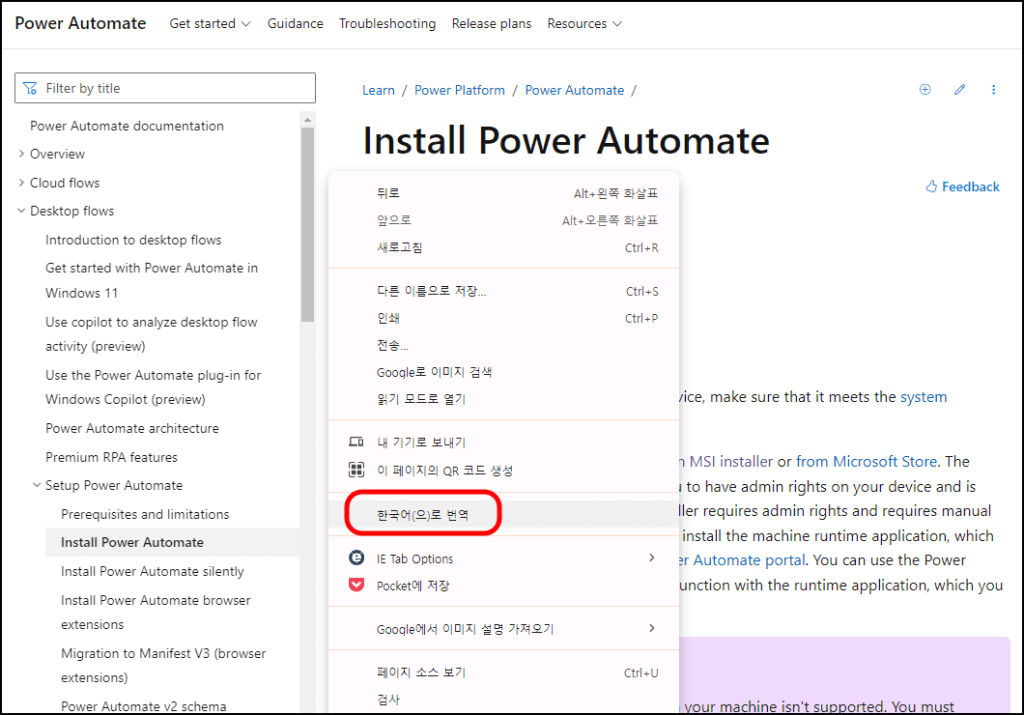The width and height of the screenshot is (1024, 715).
Task: Click the filter icon in search box
Action: pos(30,88)
